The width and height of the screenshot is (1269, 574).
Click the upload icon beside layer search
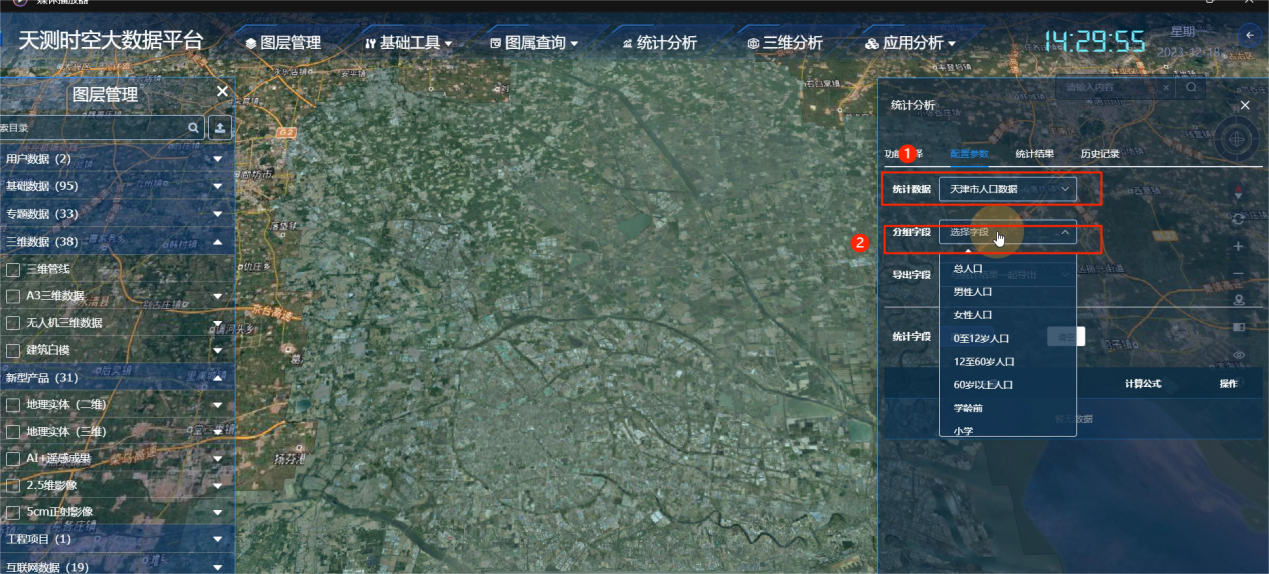[220, 128]
